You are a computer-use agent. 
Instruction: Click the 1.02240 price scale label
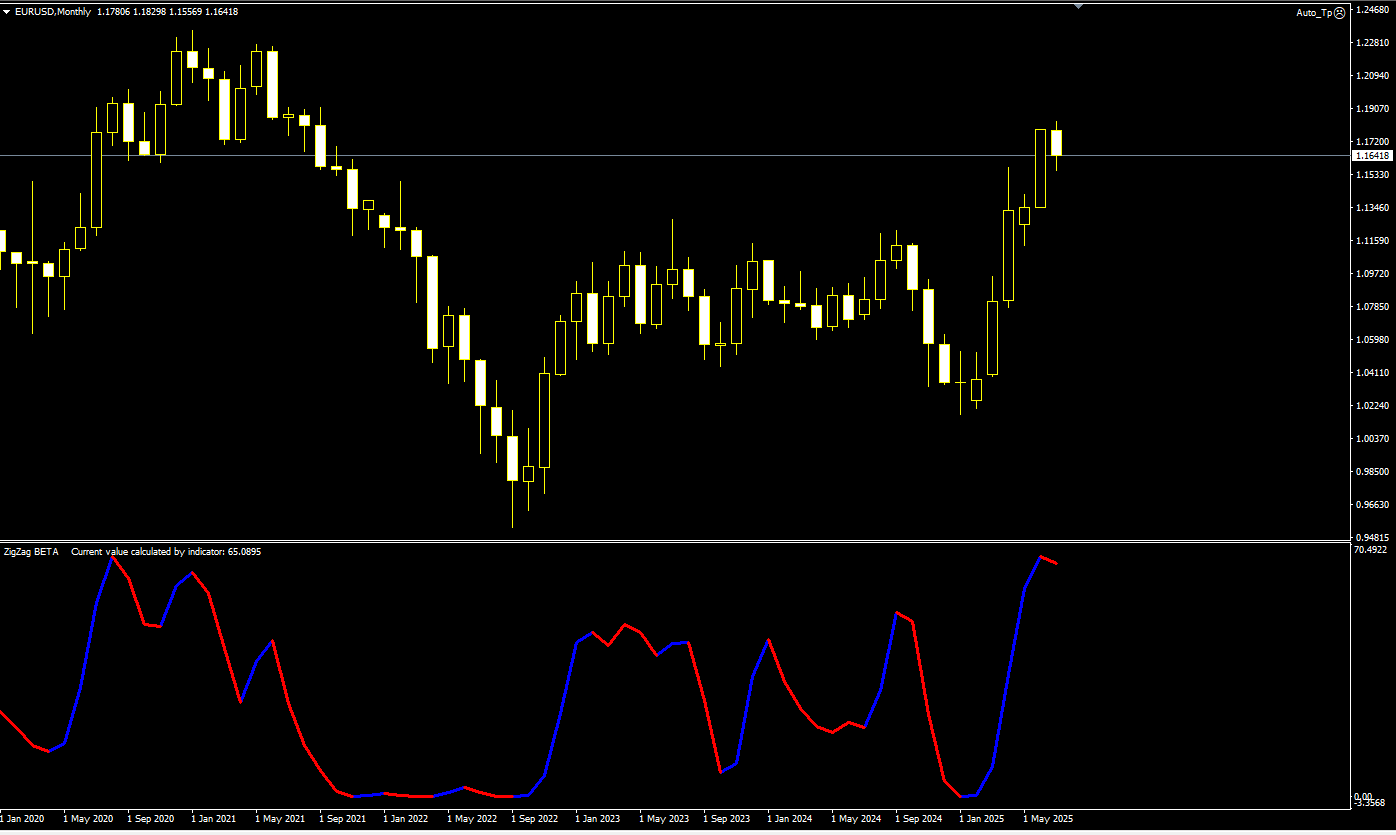pos(1373,406)
